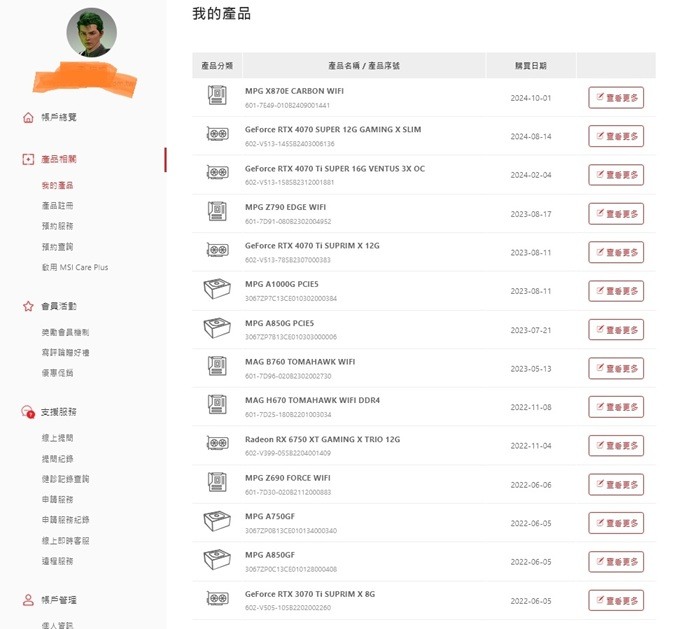Click the product icon beside 產品相關
Screen dimensions: 674x629
(28, 160)
